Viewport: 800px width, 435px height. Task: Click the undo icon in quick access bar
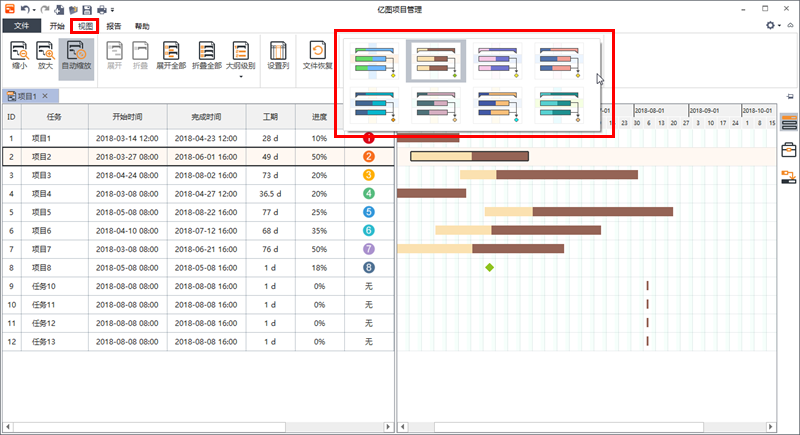[24, 9]
